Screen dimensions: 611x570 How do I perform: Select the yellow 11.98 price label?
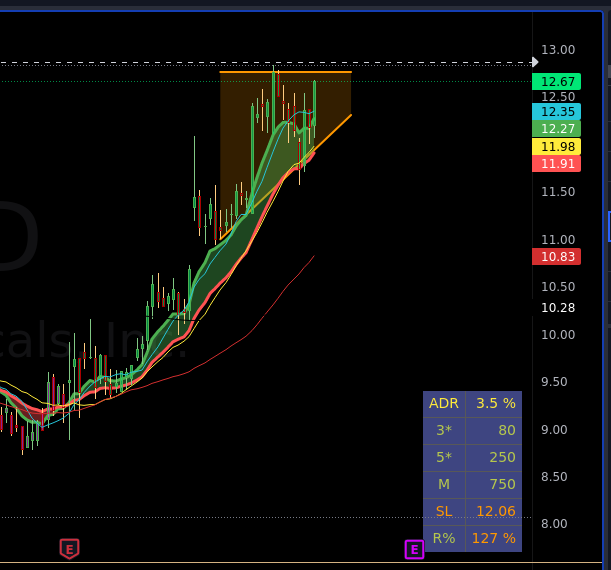556,146
